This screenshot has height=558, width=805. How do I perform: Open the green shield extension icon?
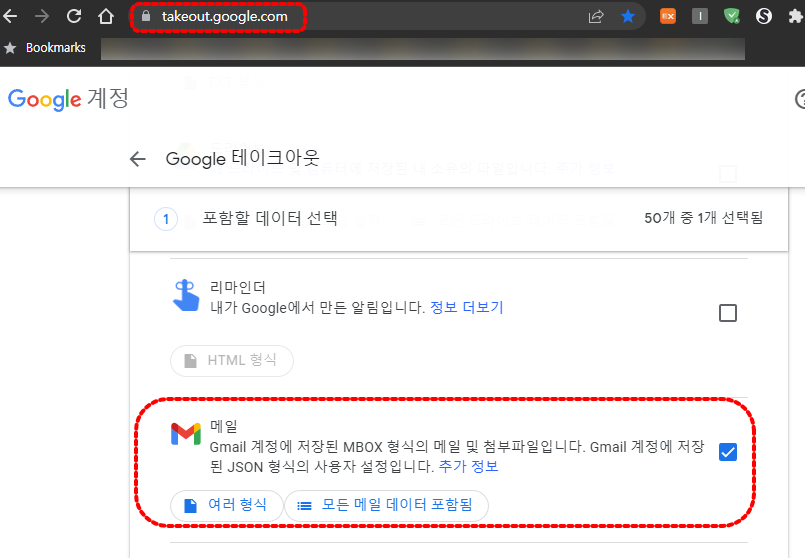[732, 16]
